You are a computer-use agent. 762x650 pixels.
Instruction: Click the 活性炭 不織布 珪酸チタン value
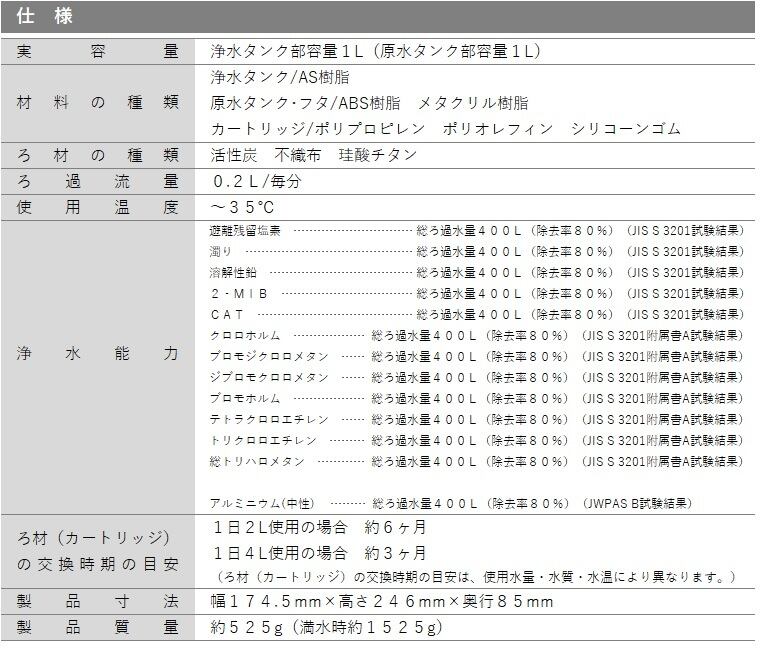pyautogui.click(x=313, y=155)
